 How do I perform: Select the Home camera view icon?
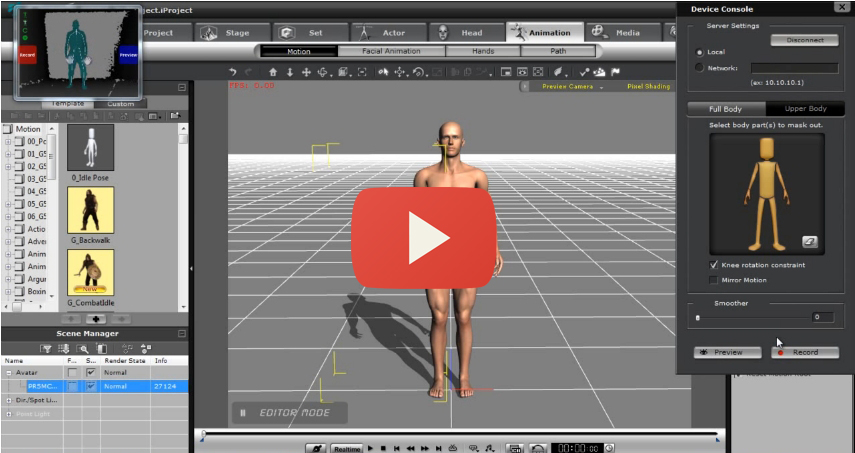coord(273,72)
